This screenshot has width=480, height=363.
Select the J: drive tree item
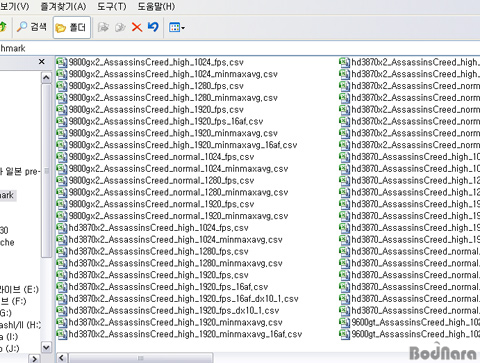click(x=10, y=349)
